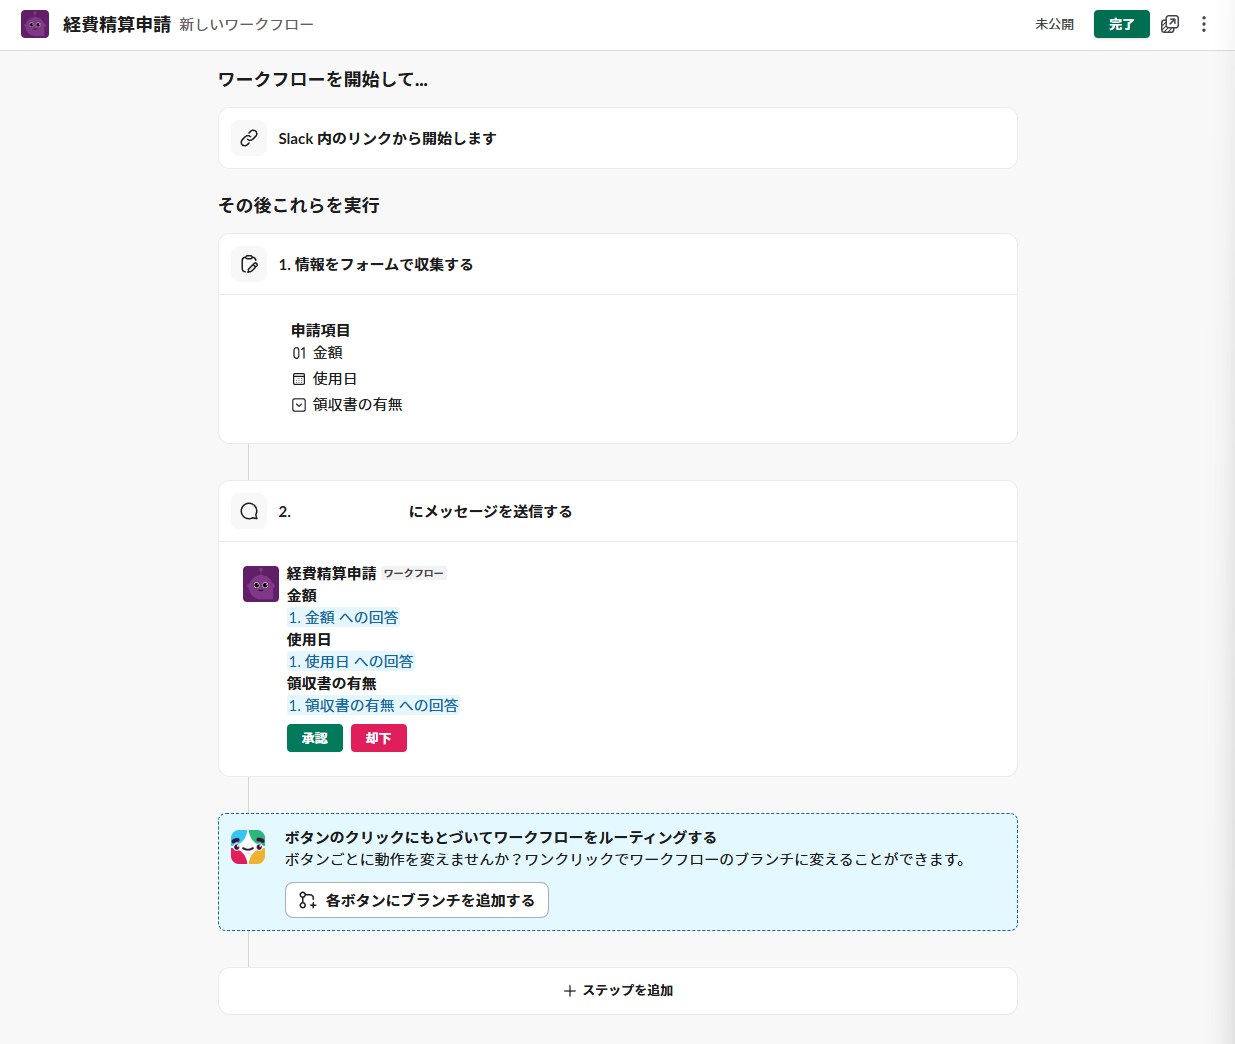The width and height of the screenshot is (1235, 1044).
Task: Click the calendar icon beside 使用日
Action: (x=299, y=379)
